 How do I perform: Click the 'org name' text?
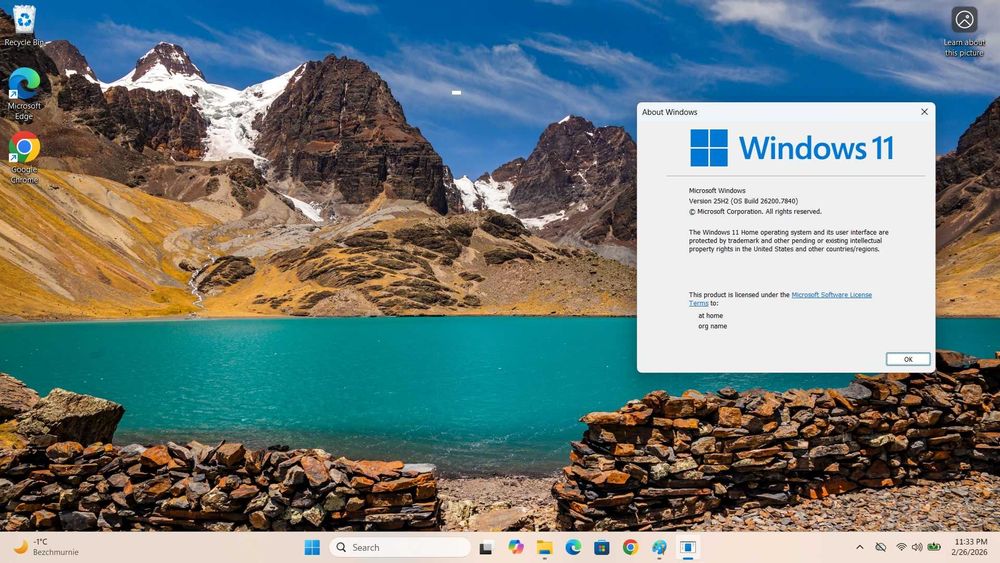pos(712,326)
